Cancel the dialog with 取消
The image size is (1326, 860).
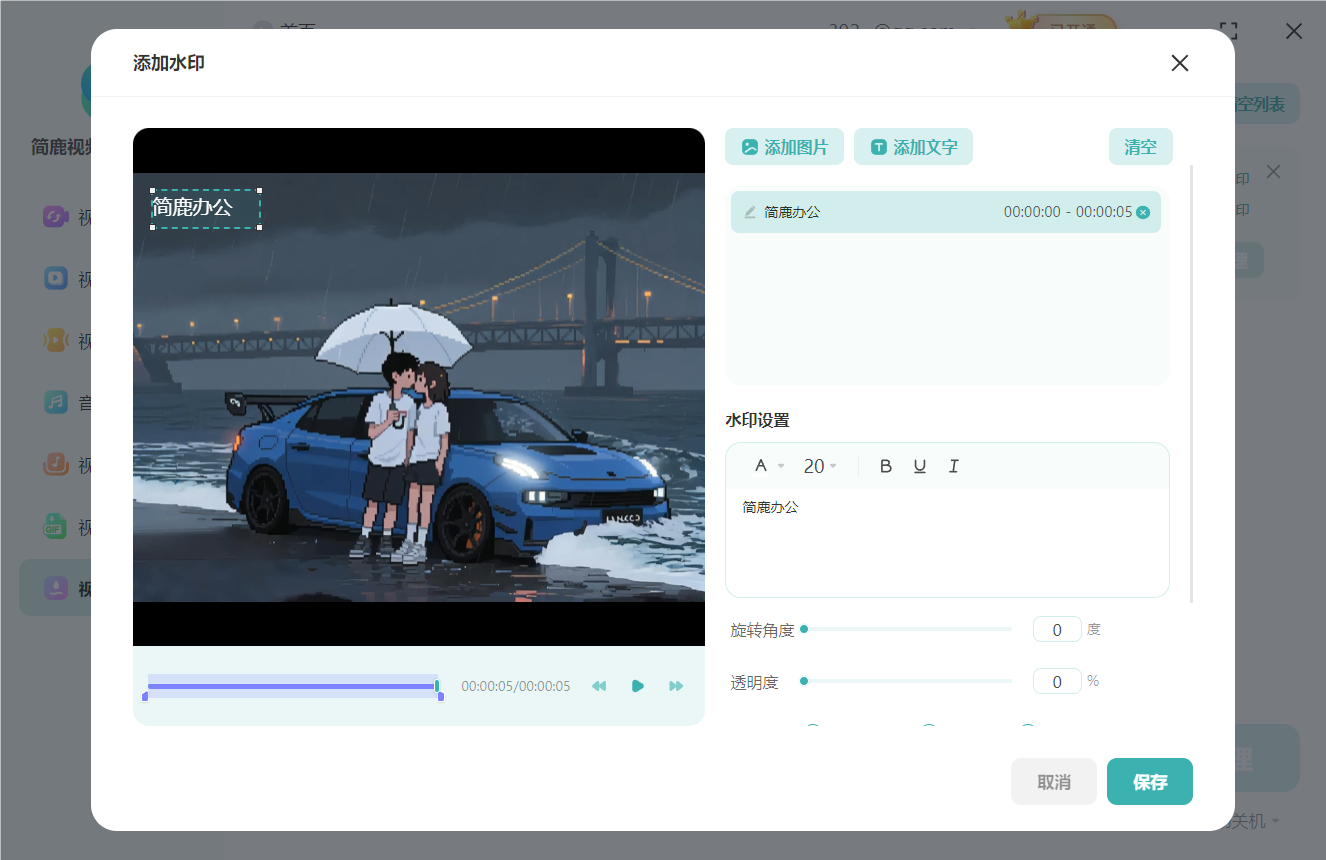(1053, 782)
